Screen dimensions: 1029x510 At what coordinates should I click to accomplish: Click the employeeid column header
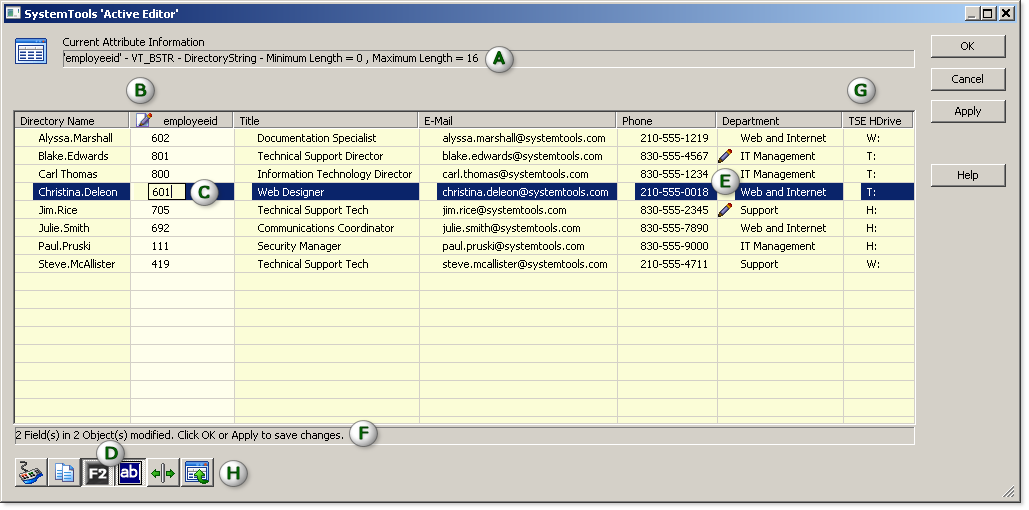click(x=182, y=121)
